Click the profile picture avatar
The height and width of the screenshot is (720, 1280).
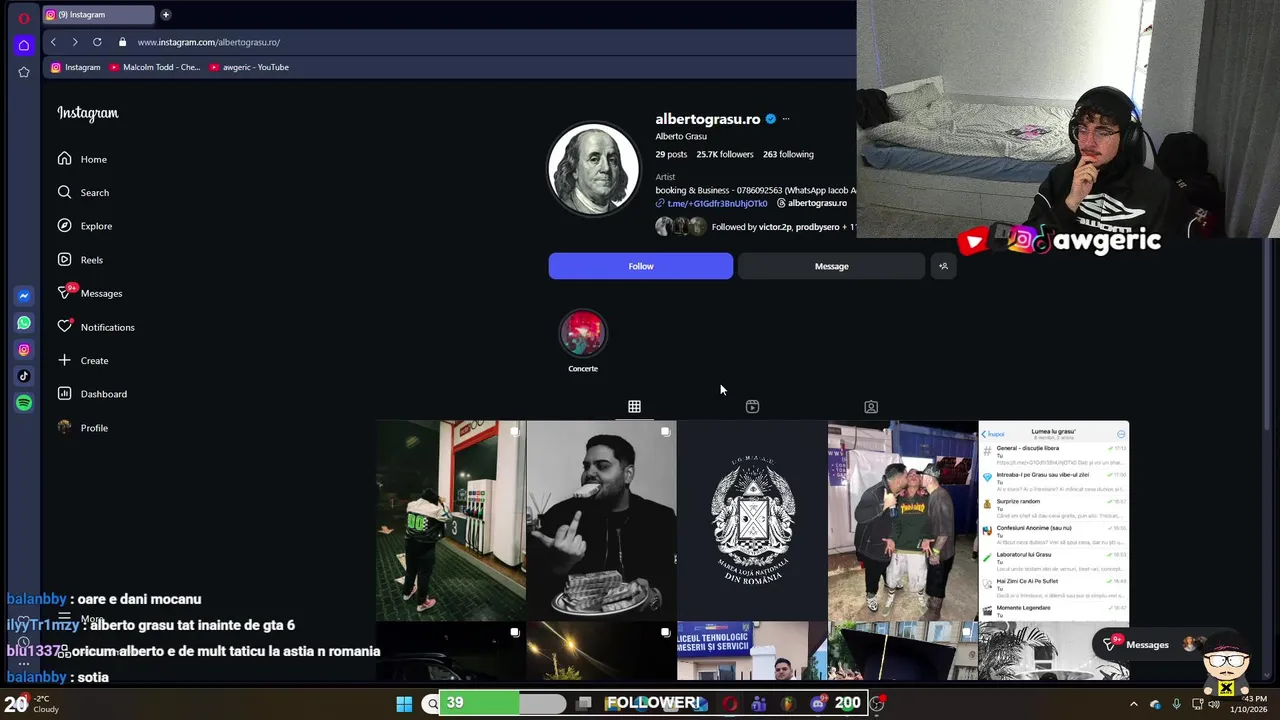(593, 169)
